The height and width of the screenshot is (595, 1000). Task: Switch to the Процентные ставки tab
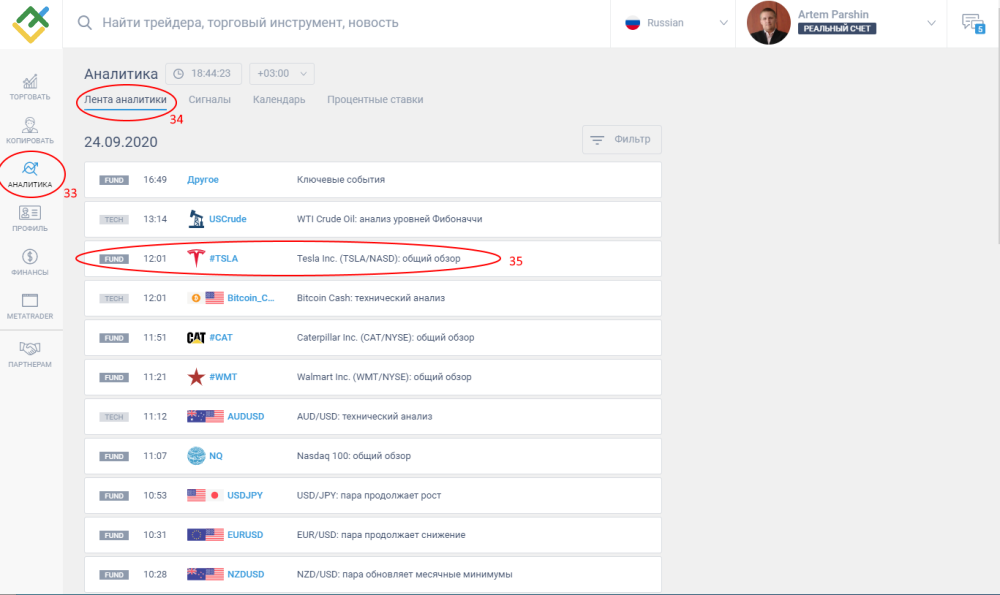[375, 99]
